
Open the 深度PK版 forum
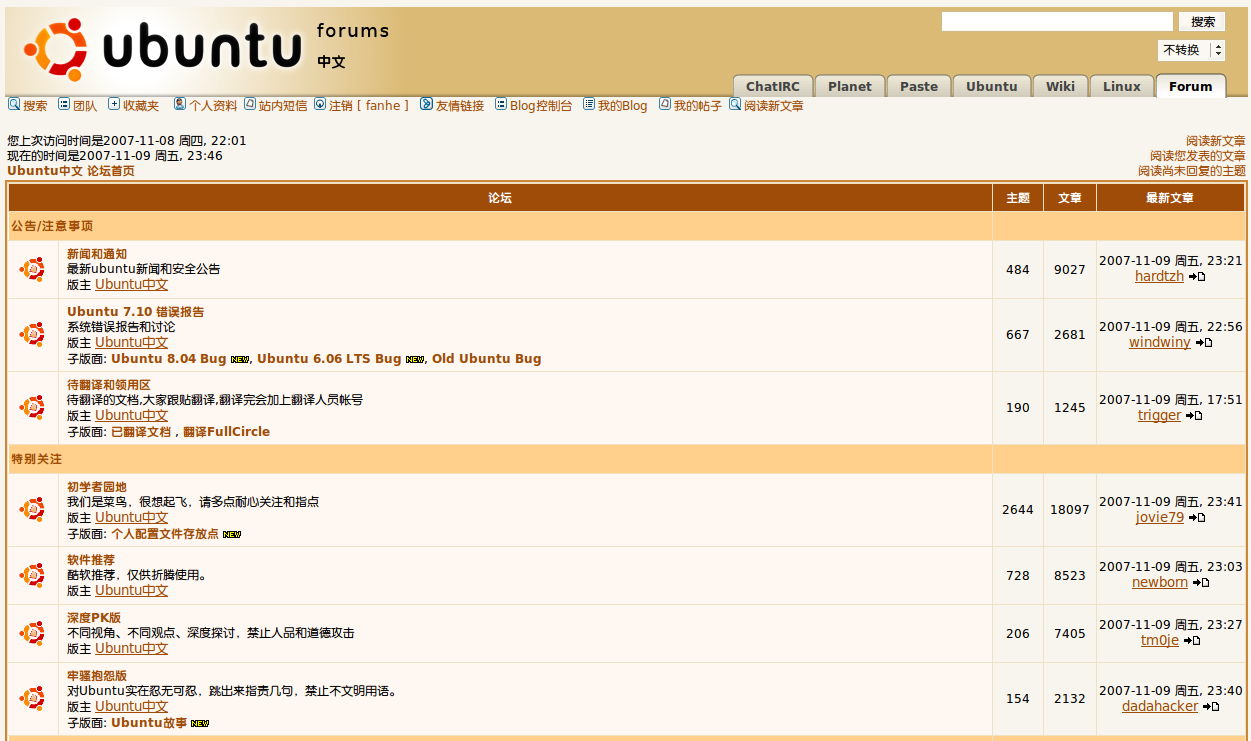pos(94,618)
